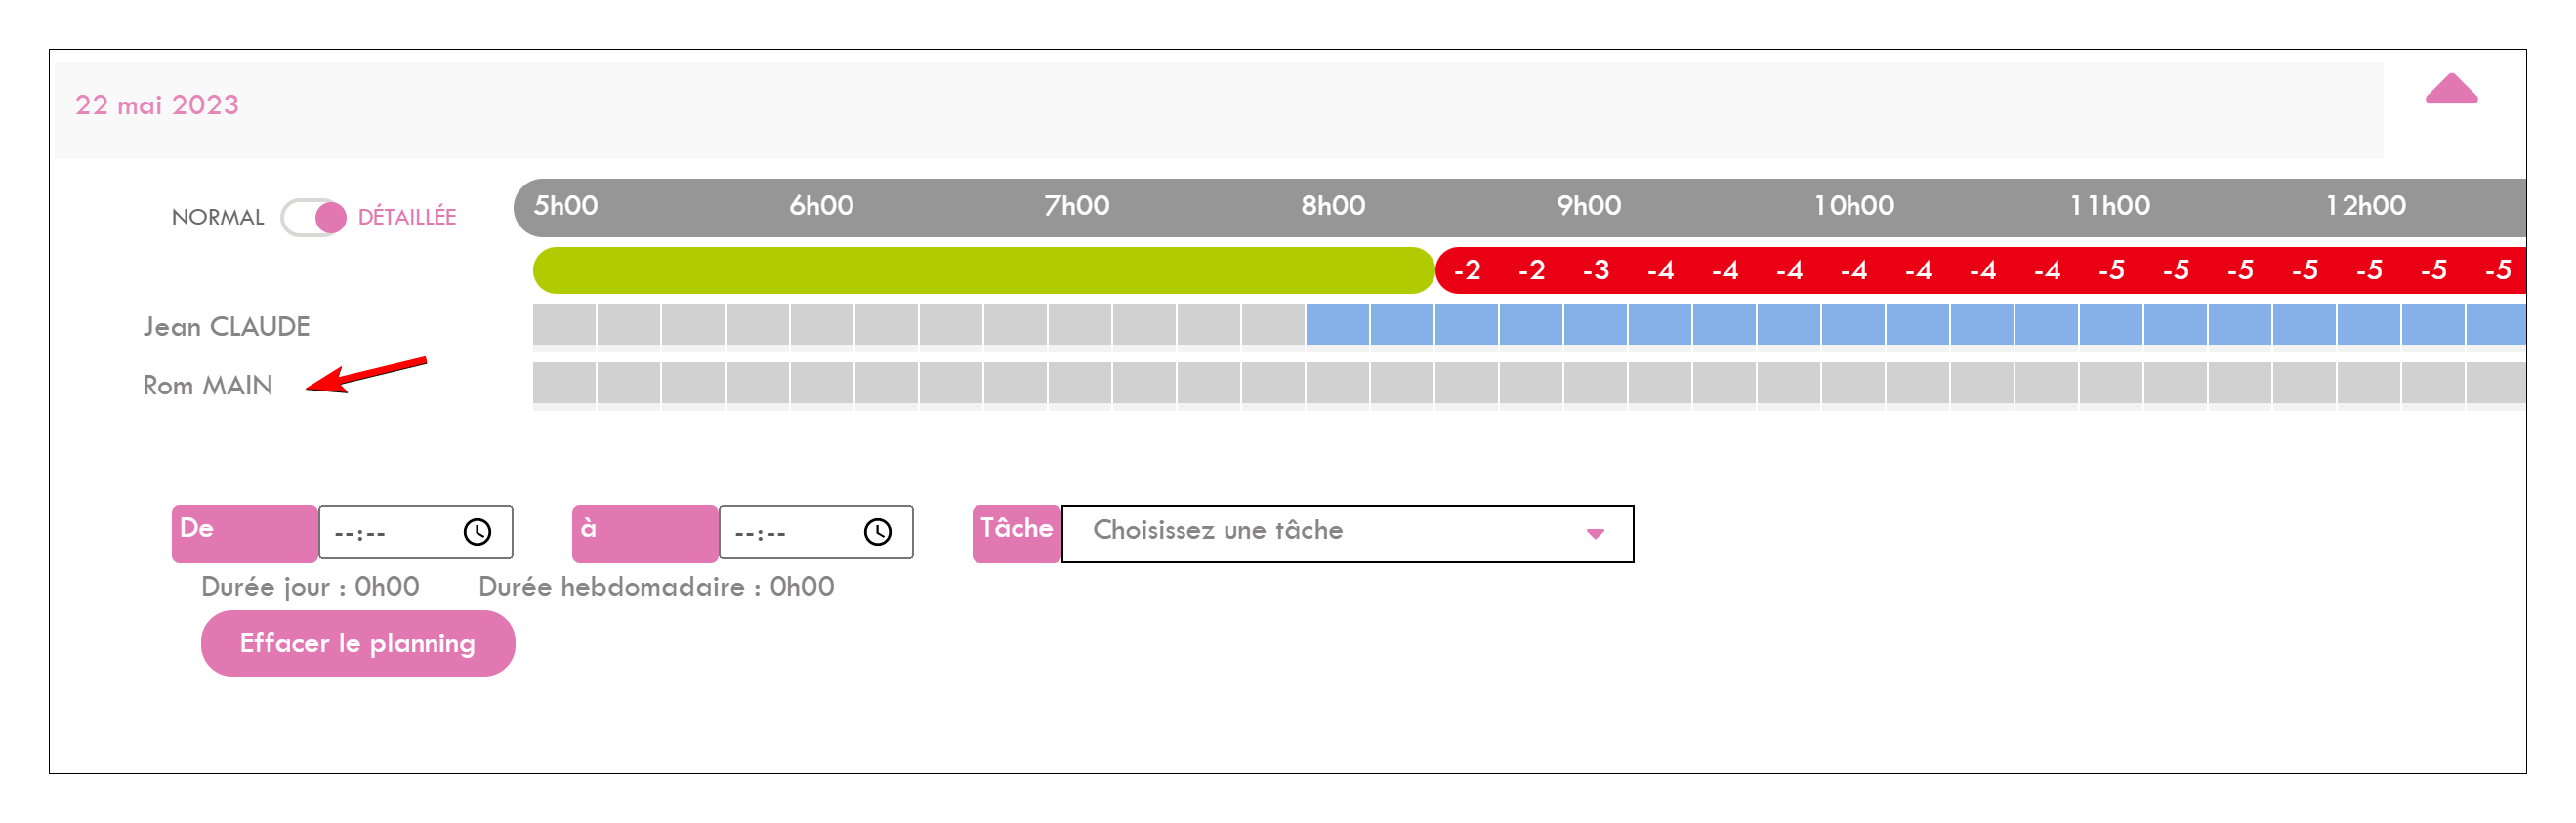Click the 6h00 marker on timeline

tap(821, 206)
